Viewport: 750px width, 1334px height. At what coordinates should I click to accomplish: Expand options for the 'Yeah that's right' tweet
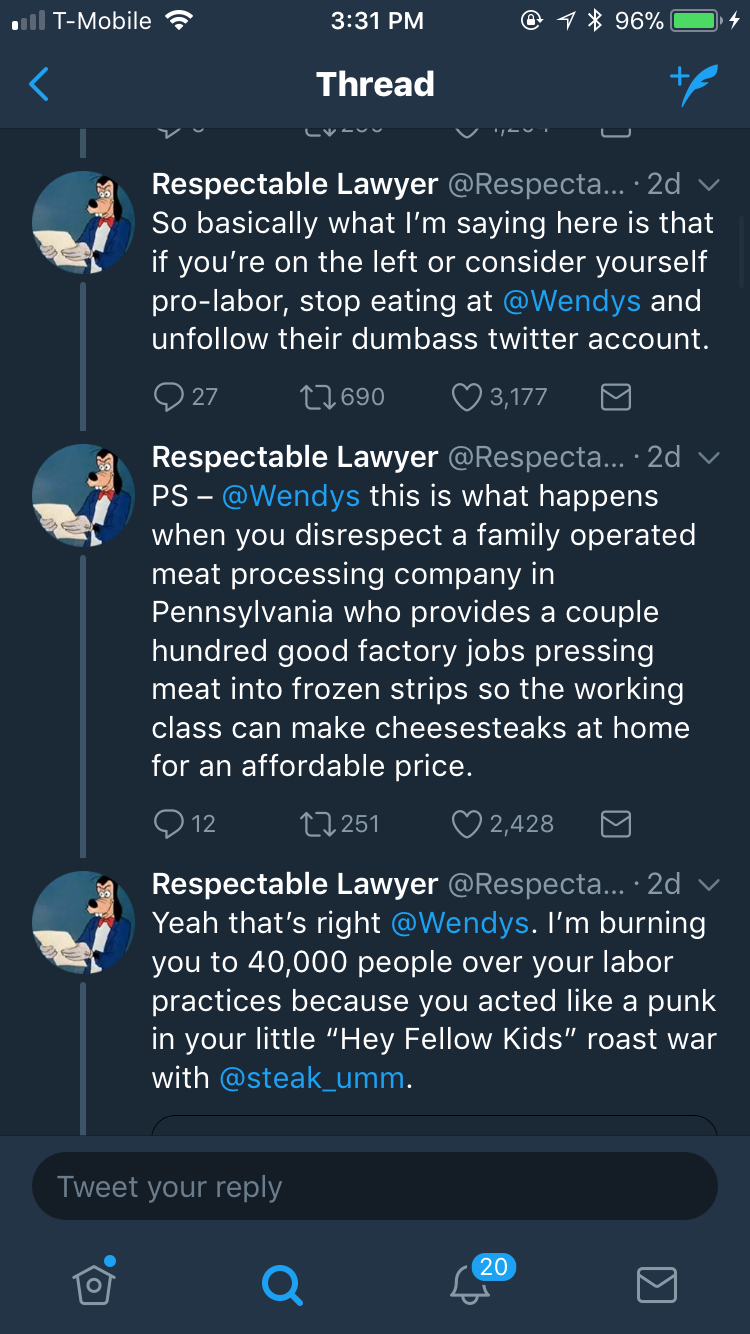point(708,885)
